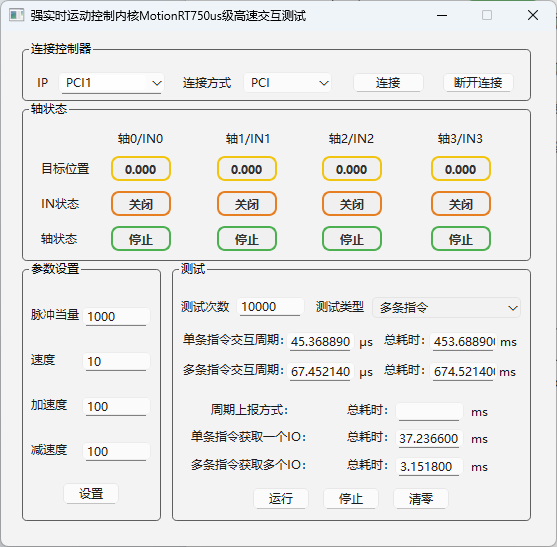Open the 连接方式 dropdown showing PCI
Image resolution: width=557 pixels, height=547 pixels.
(x=287, y=83)
